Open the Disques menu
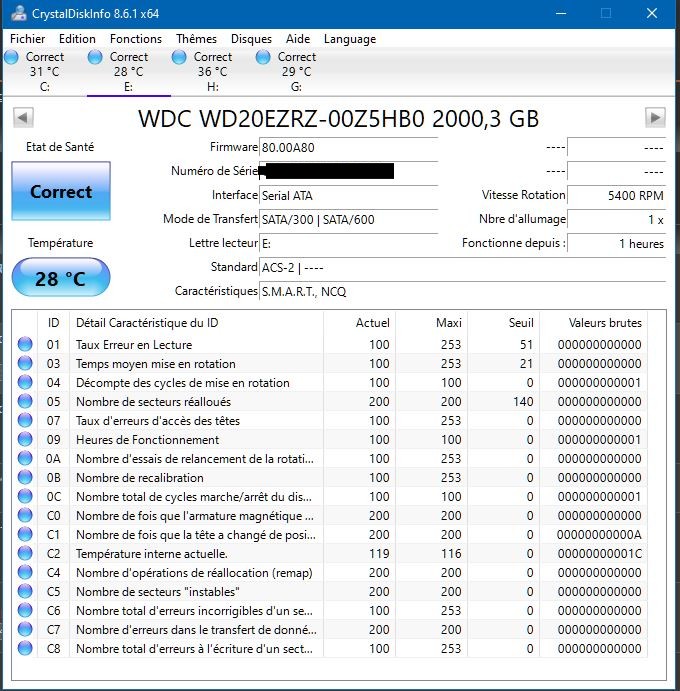Viewport: 680px width, 691px height. click(251, 39)
